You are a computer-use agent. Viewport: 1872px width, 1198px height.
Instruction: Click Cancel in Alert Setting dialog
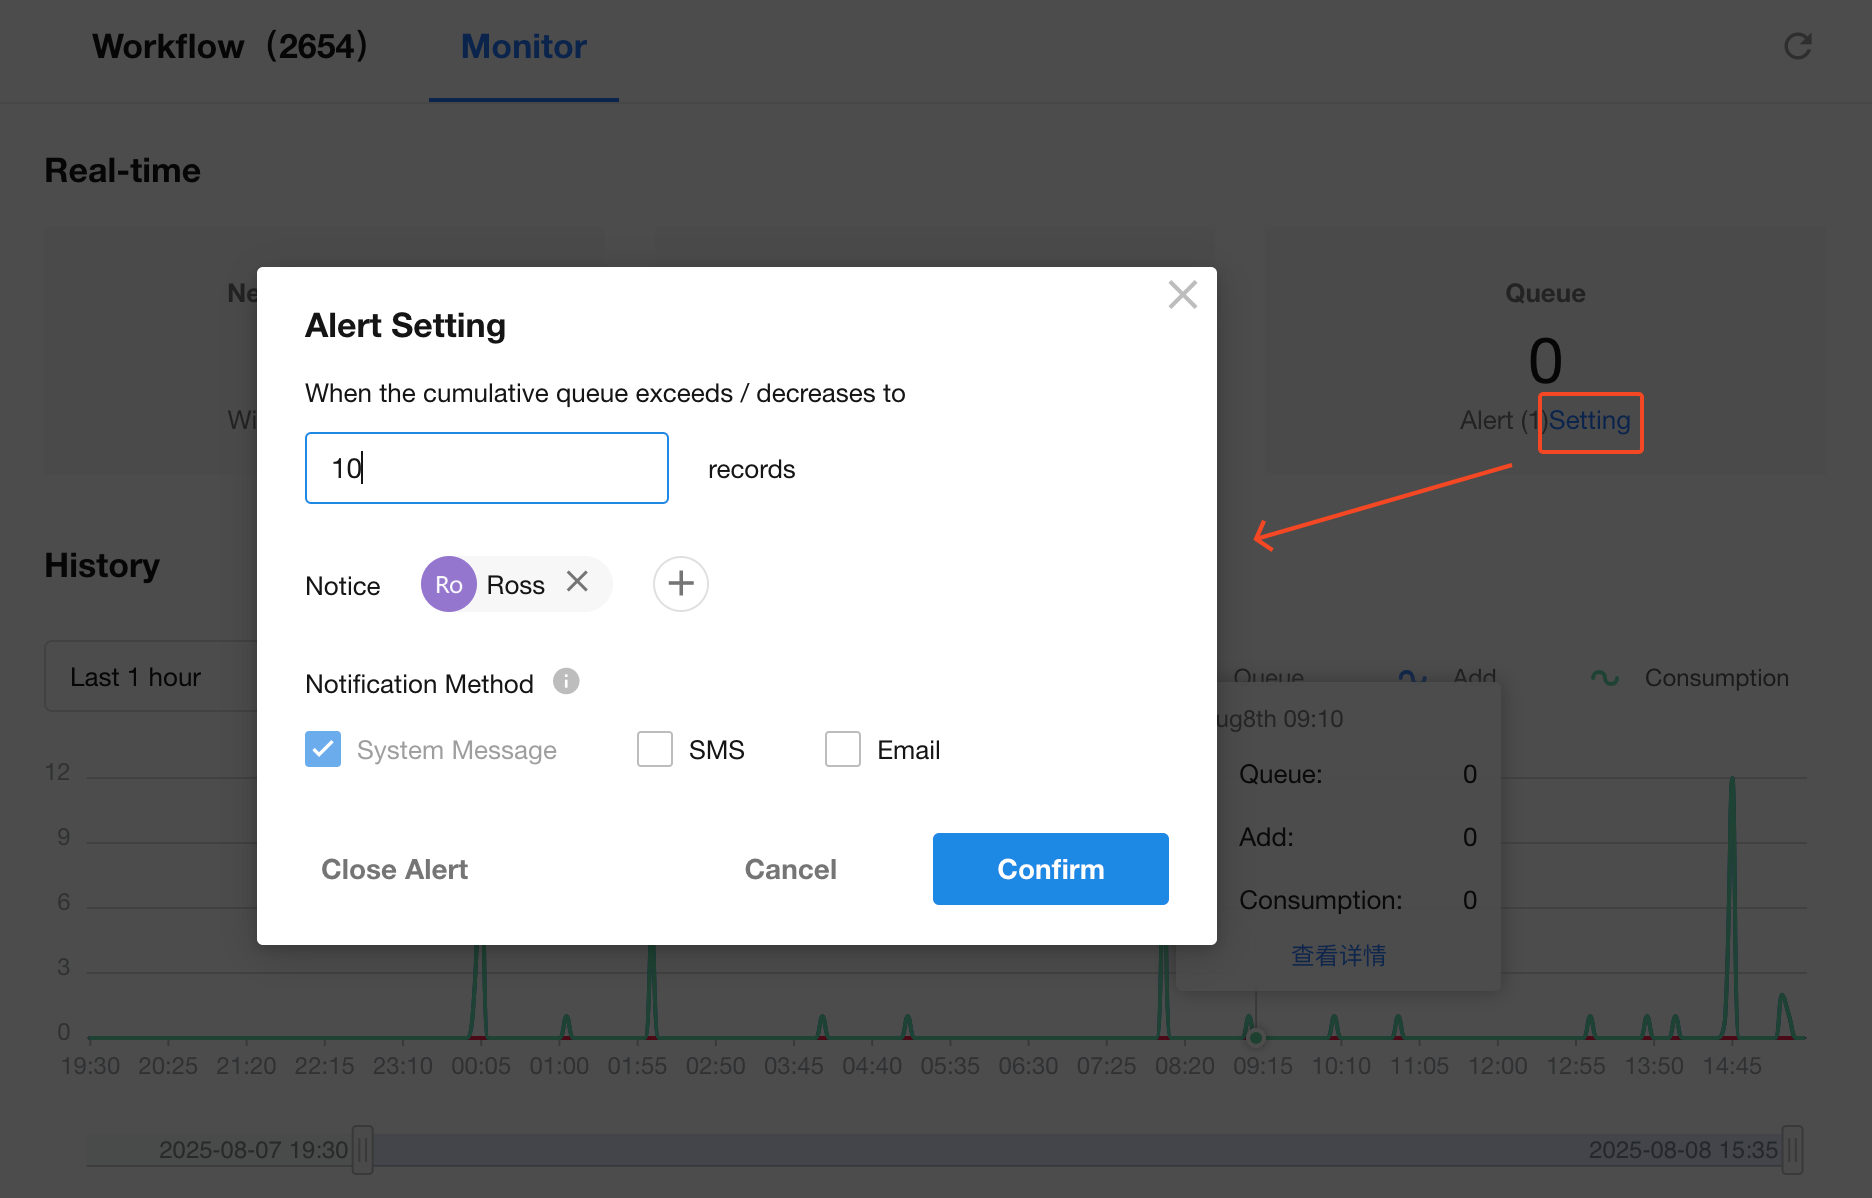(790, 869)
